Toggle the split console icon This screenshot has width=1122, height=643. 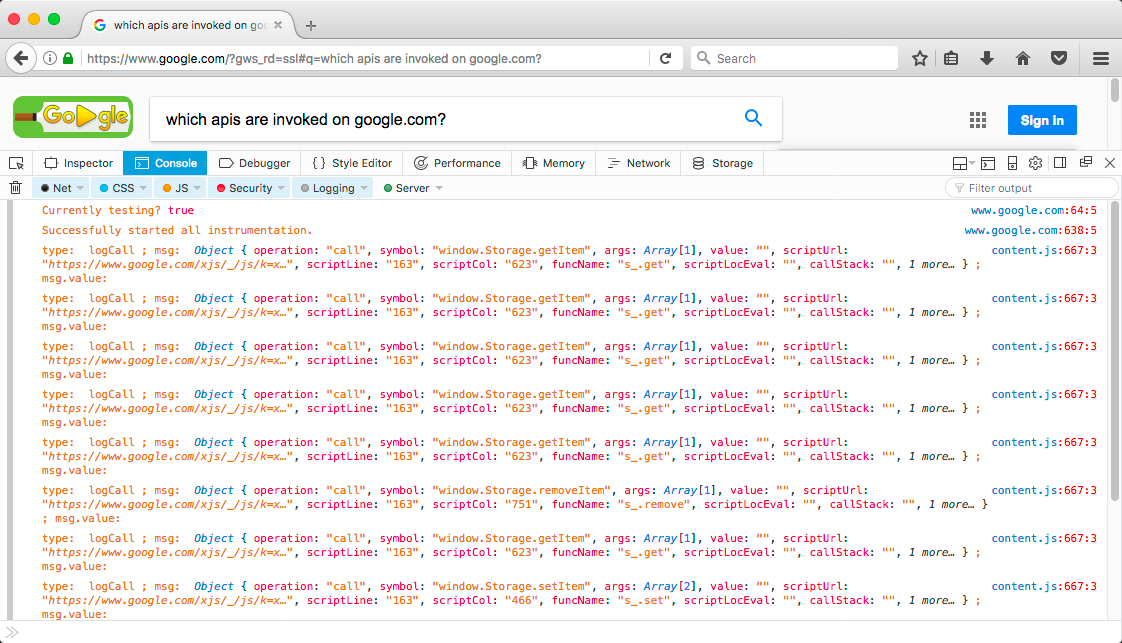[988, 163]
